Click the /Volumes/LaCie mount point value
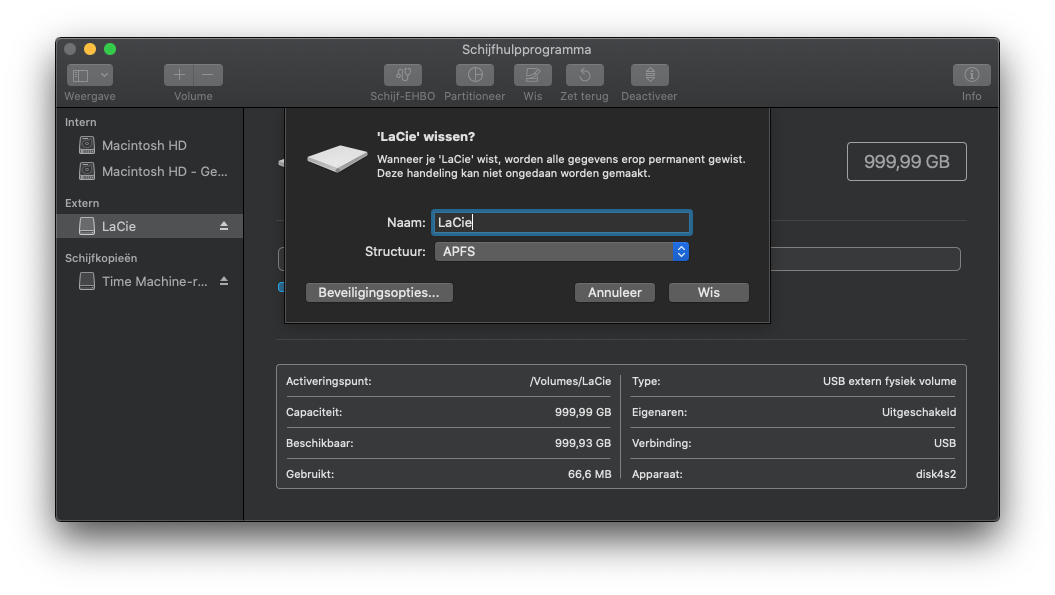Viewport: 1055px width, 595px height. [571, 381]
